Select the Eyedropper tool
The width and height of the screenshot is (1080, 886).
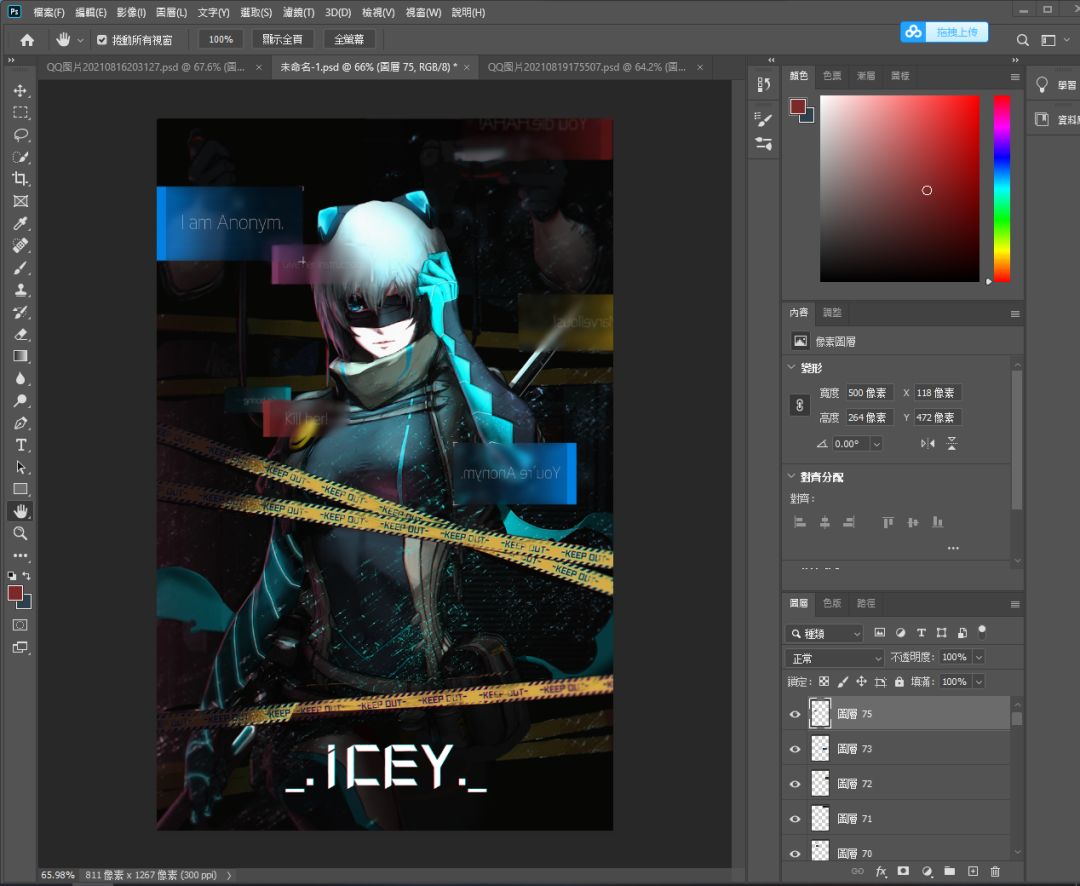coord(21,223)
